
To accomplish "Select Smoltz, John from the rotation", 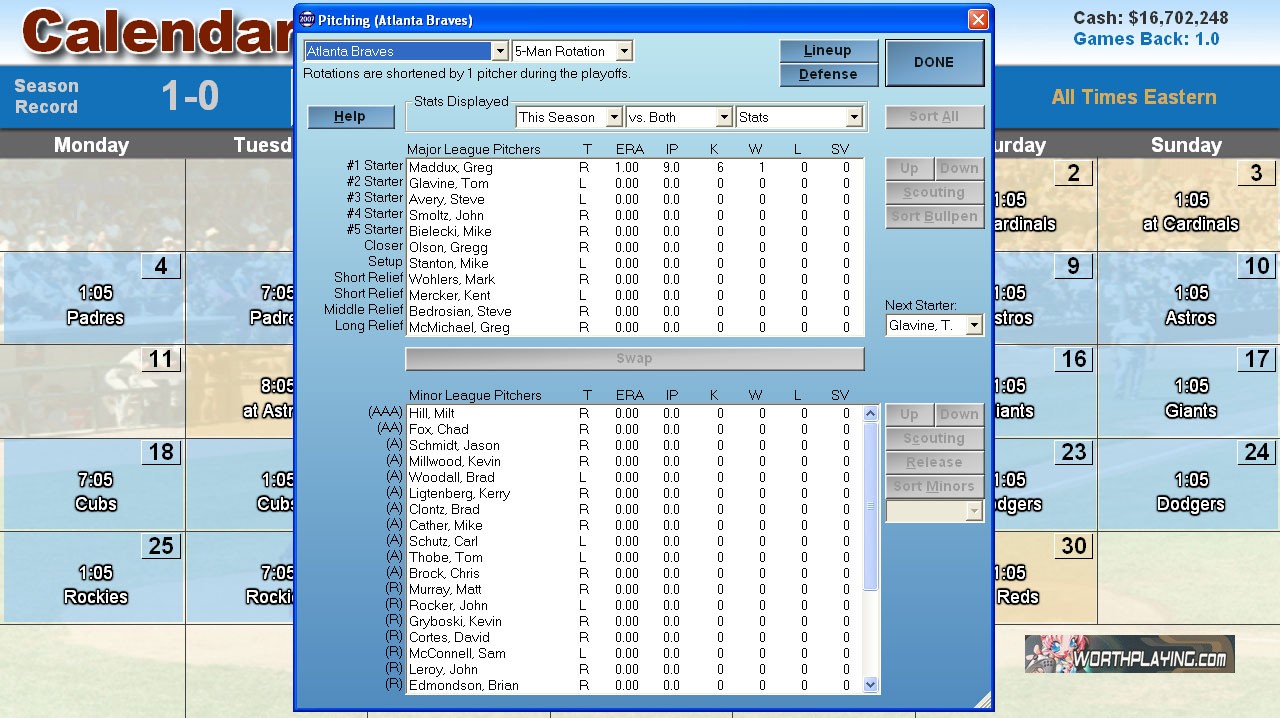I will (446, 215).
